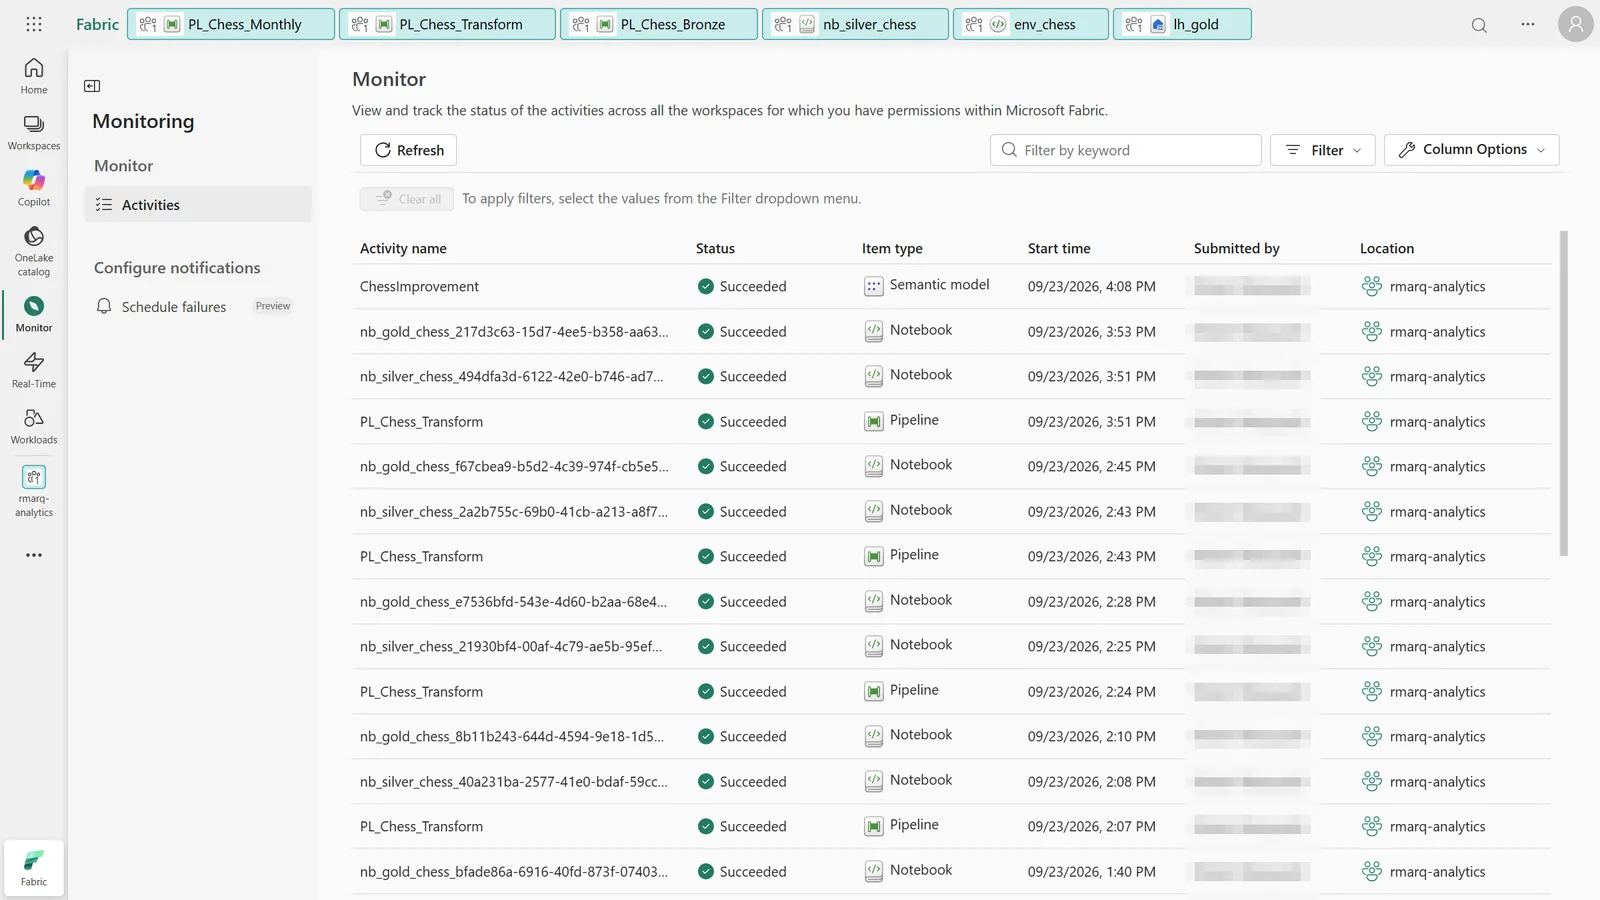Switch to env_chess tab
Viewport: 1600px width, 900px height.
click(x=1031, y=24)
